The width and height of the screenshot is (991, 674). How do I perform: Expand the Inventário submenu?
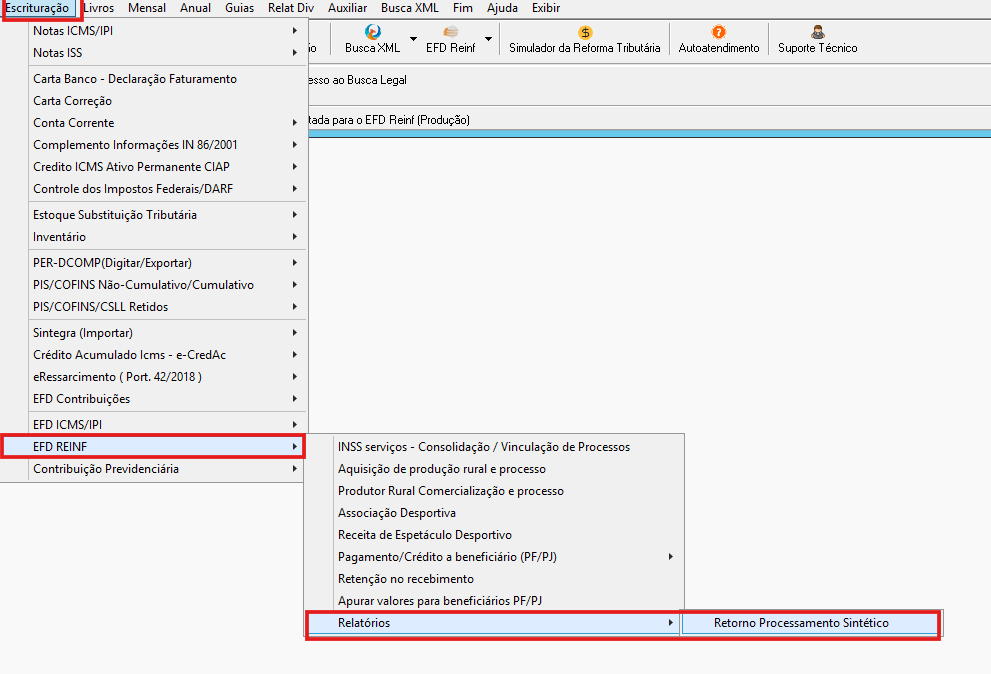click(x=166, y=237)
